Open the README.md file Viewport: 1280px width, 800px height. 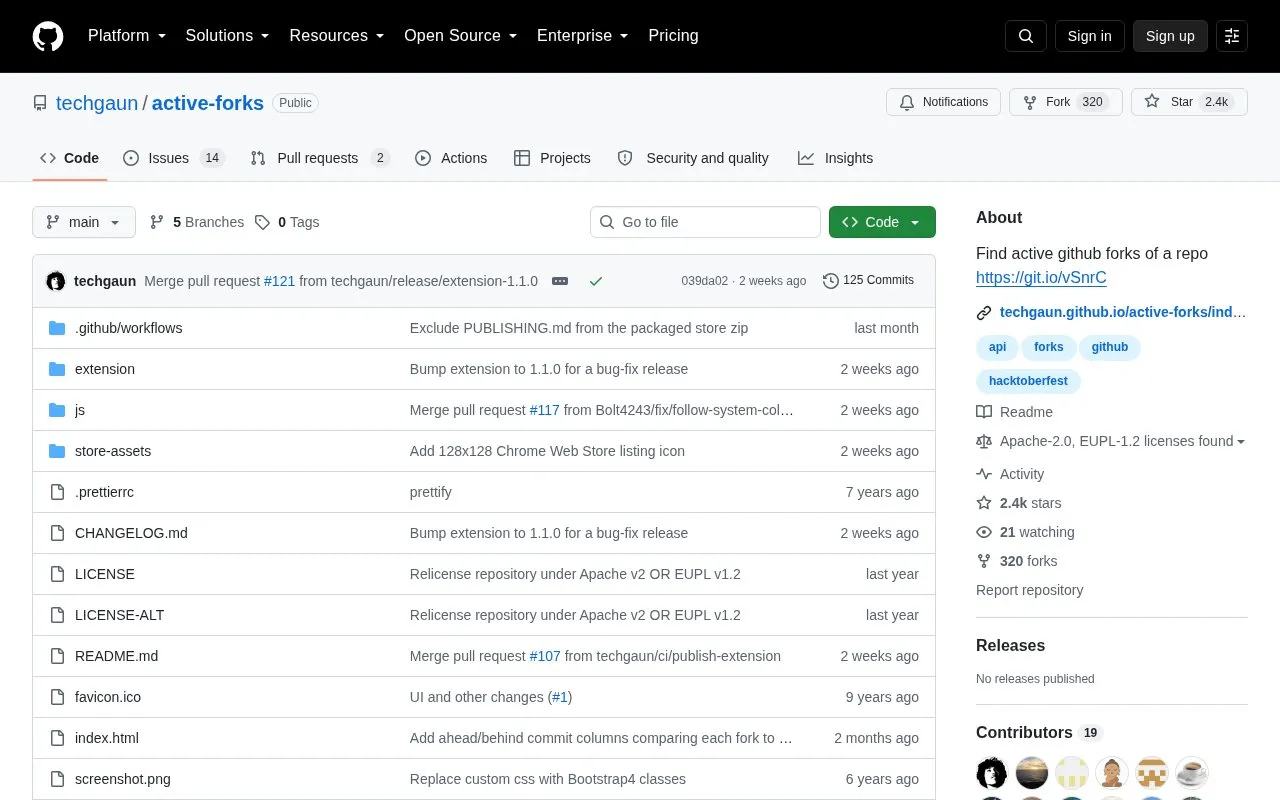click(x=116, y=656)
